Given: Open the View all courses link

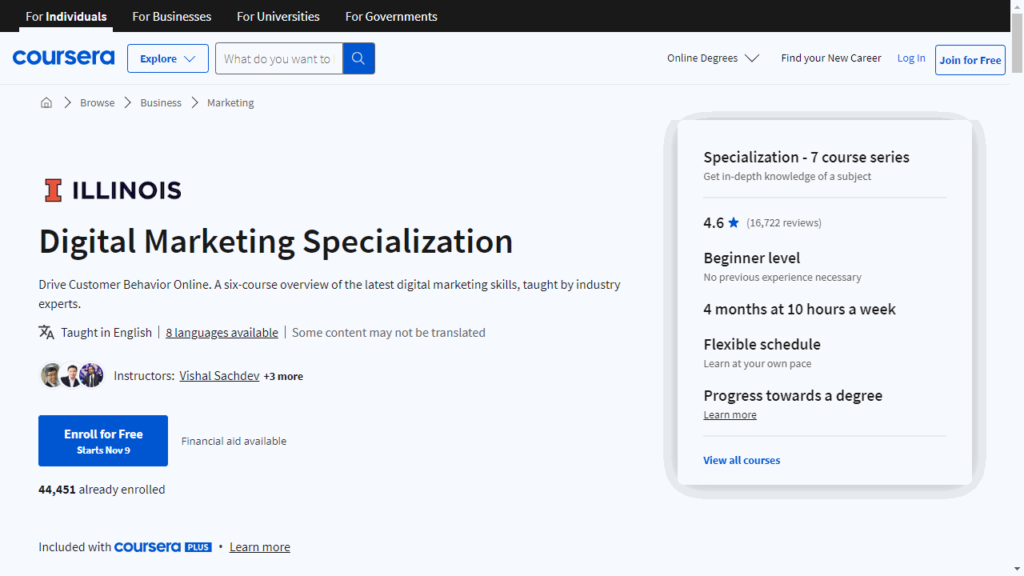Looking at the screenshot, I should 741,460.
